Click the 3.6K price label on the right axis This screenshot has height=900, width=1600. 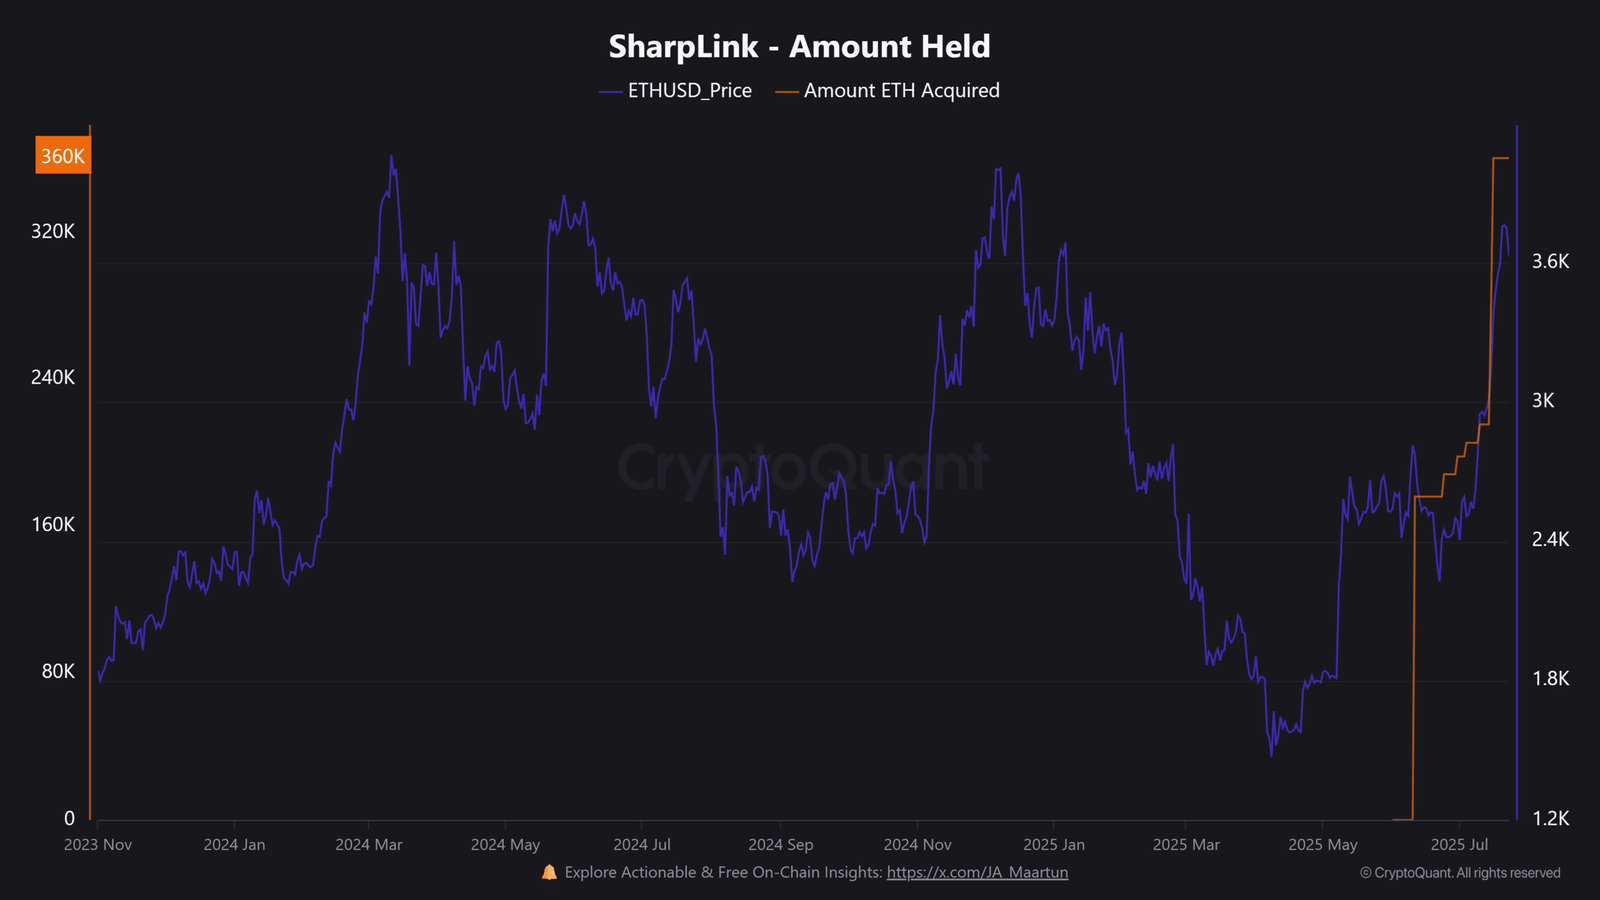[1550, 261]
